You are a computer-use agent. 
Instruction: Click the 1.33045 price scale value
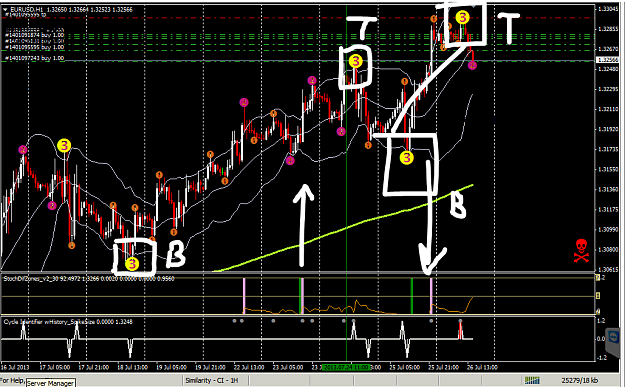point(608,9)
